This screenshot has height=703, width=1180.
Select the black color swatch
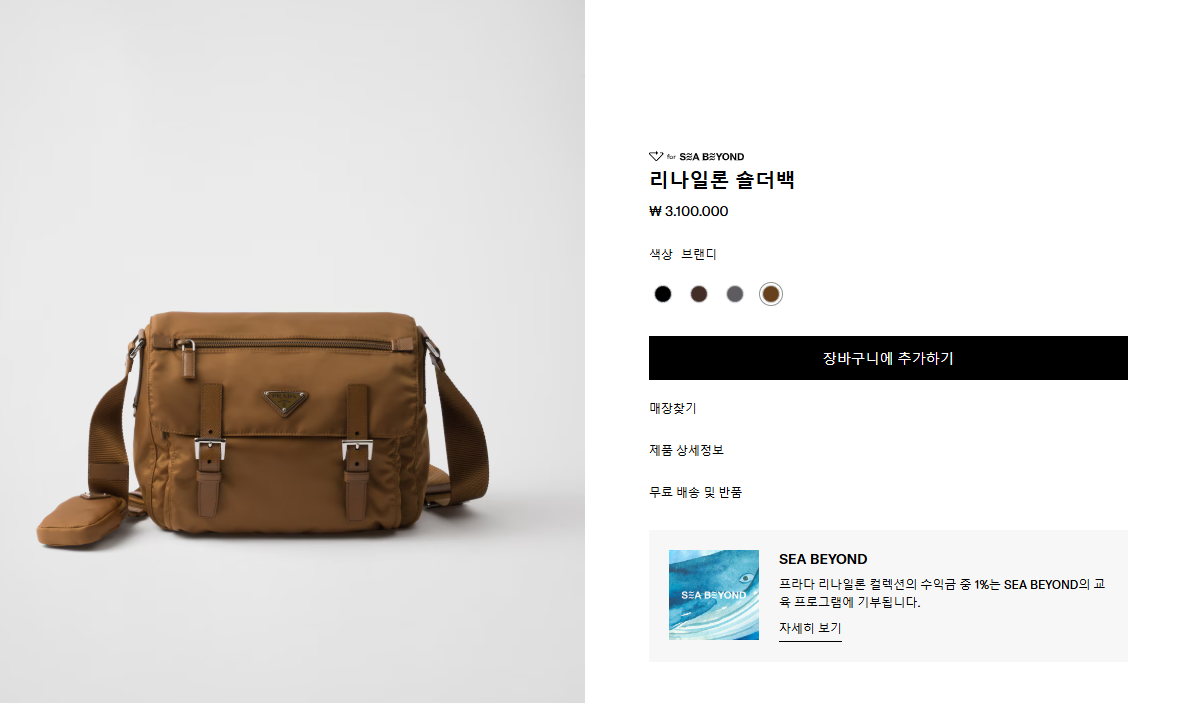[662, 294]
